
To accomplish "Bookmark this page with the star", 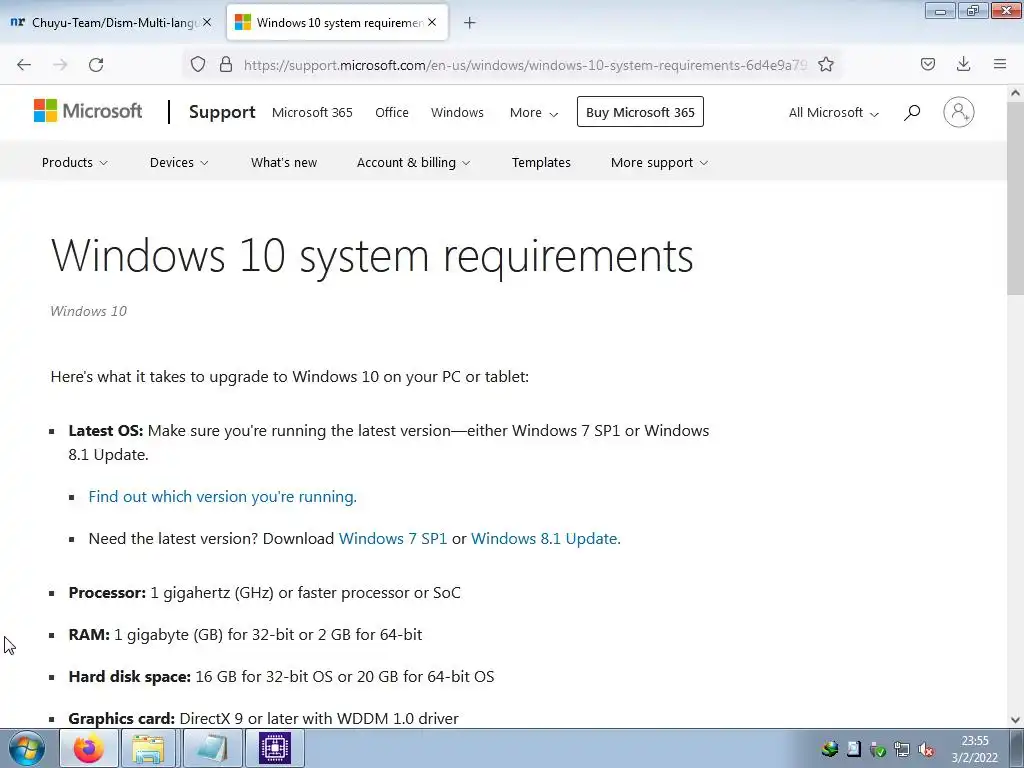I will 826,64.
